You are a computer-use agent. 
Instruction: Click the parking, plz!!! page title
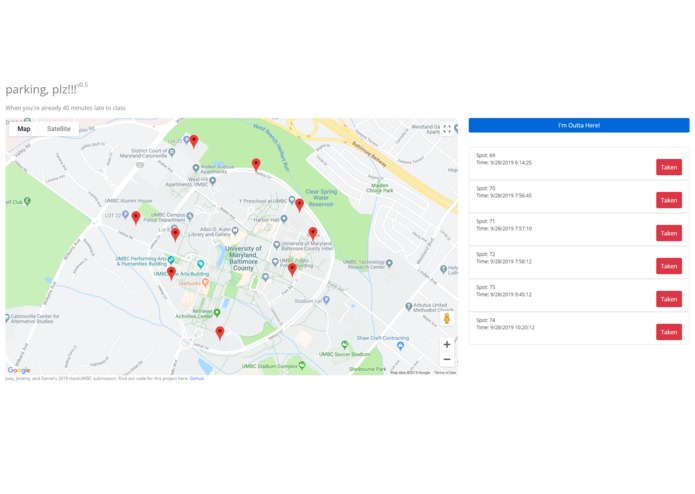(41, 89)
